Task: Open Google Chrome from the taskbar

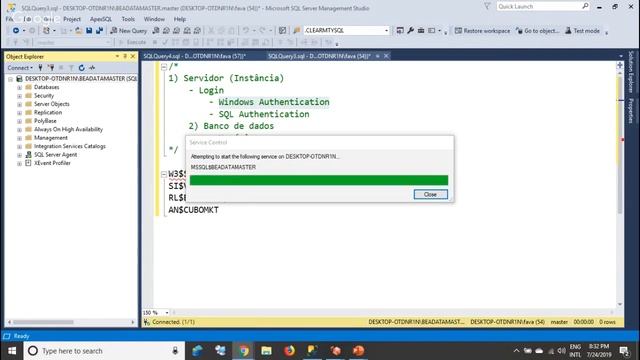Action: [244, 351]
